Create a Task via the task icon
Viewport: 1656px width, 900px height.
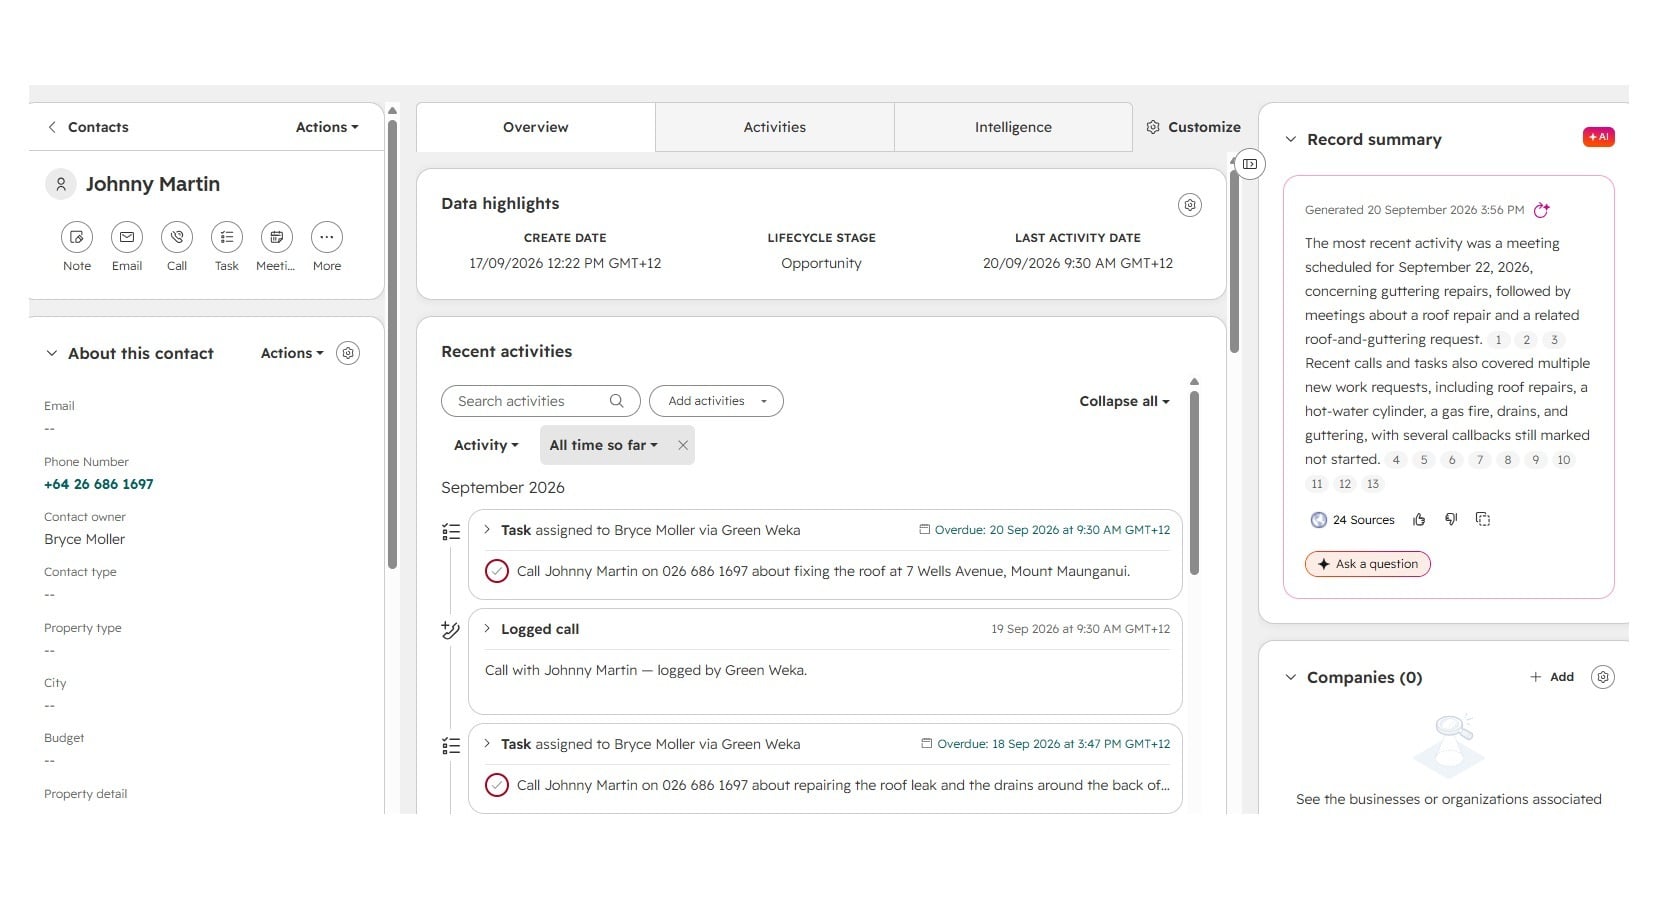point(227,237)
